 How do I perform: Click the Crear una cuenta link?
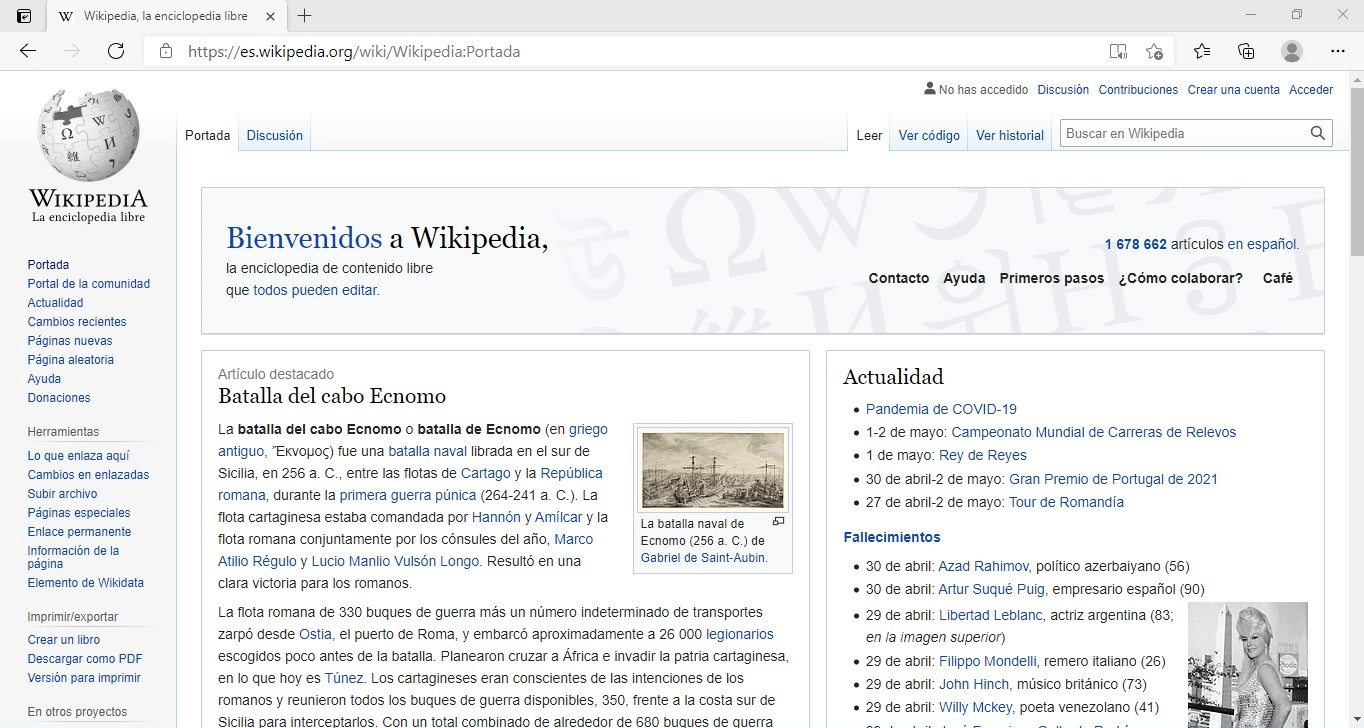pos(1234,90)
